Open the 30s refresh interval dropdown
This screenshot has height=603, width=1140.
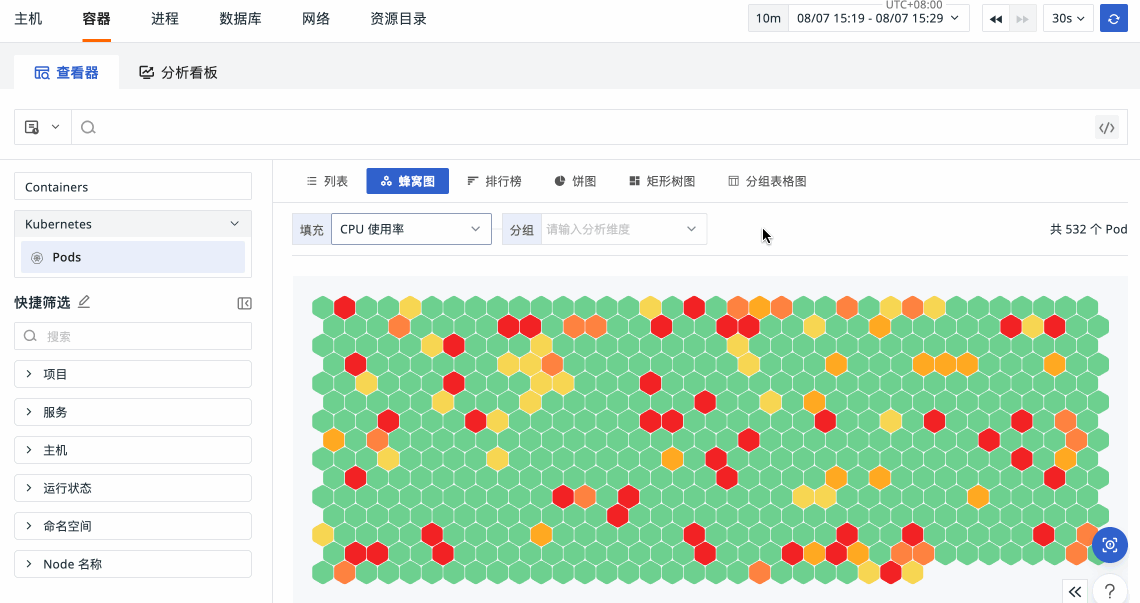[x=1068, y=18]
